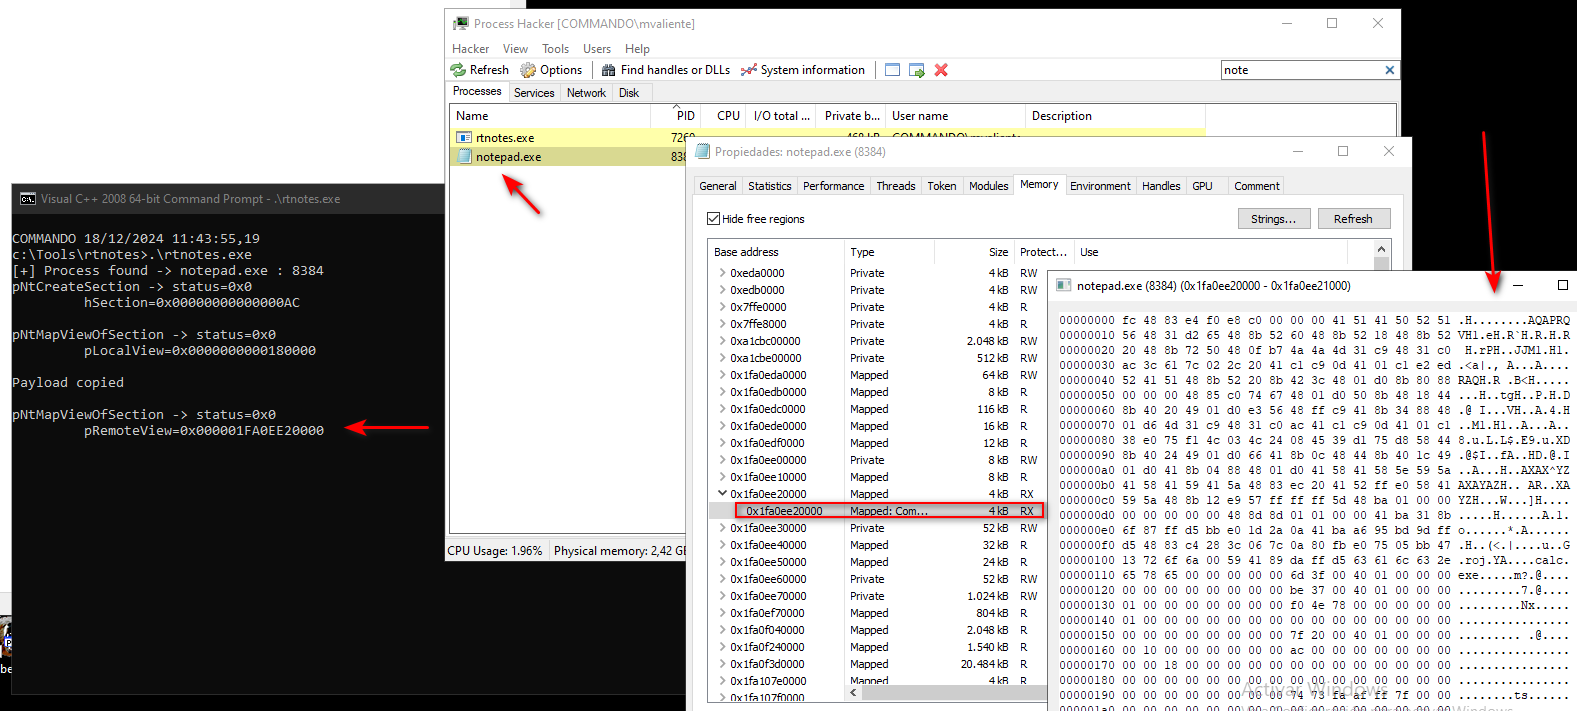The height and width of the screenshot is (711, 1577).
Task: Select memory row 0xa1cbe00000
Action: [x=876, y=358]
